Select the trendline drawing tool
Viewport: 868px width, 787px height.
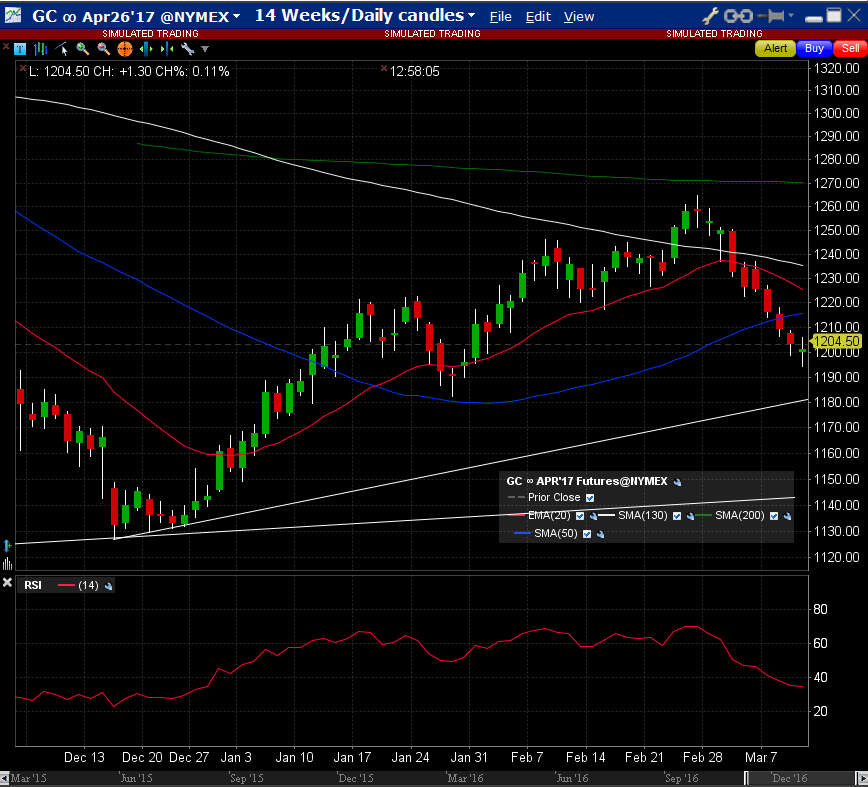[x=62, y=49]
